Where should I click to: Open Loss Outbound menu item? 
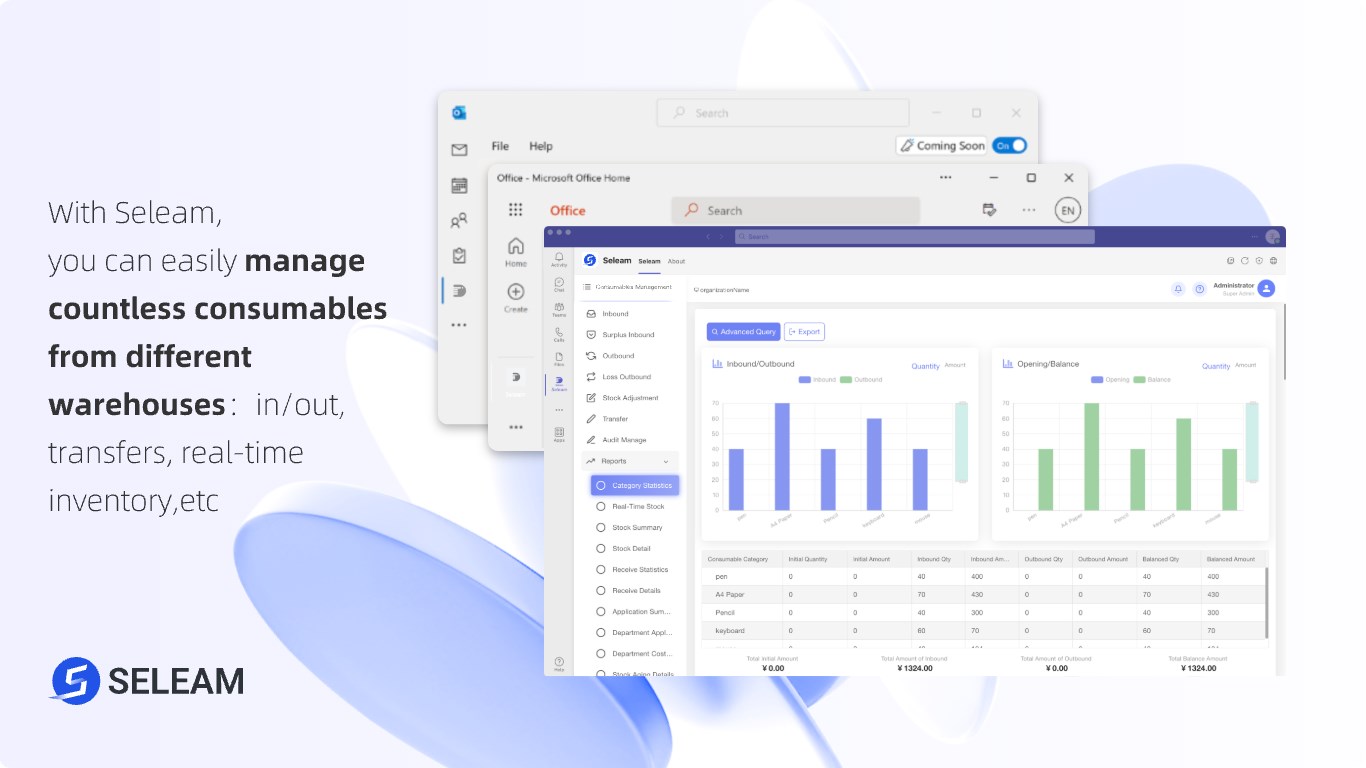629,377
